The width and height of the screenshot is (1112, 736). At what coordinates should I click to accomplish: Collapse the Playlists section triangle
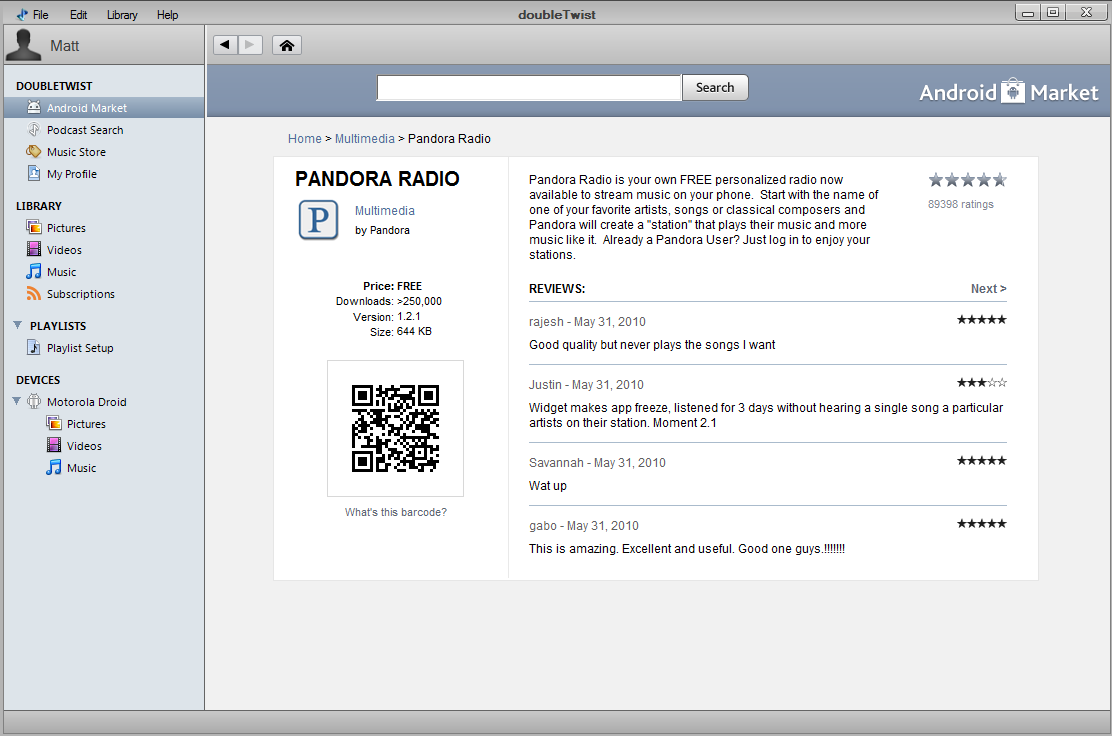pos(18,326)
